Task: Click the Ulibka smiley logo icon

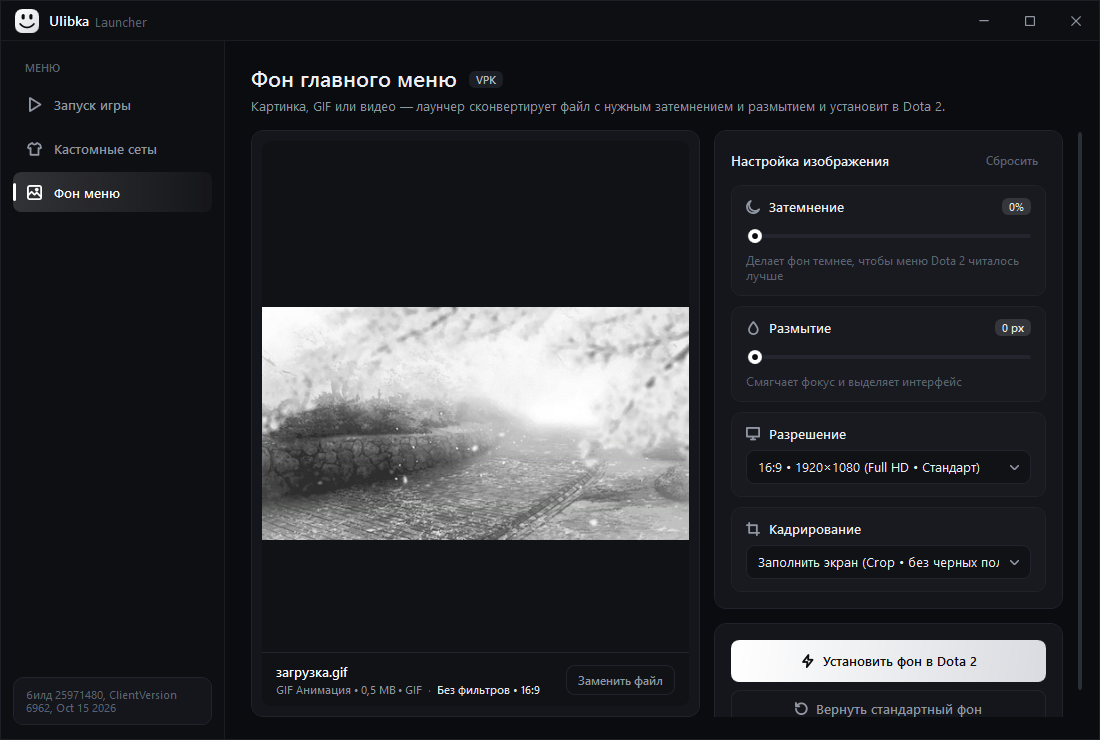Action: click(x=27, y=21)
